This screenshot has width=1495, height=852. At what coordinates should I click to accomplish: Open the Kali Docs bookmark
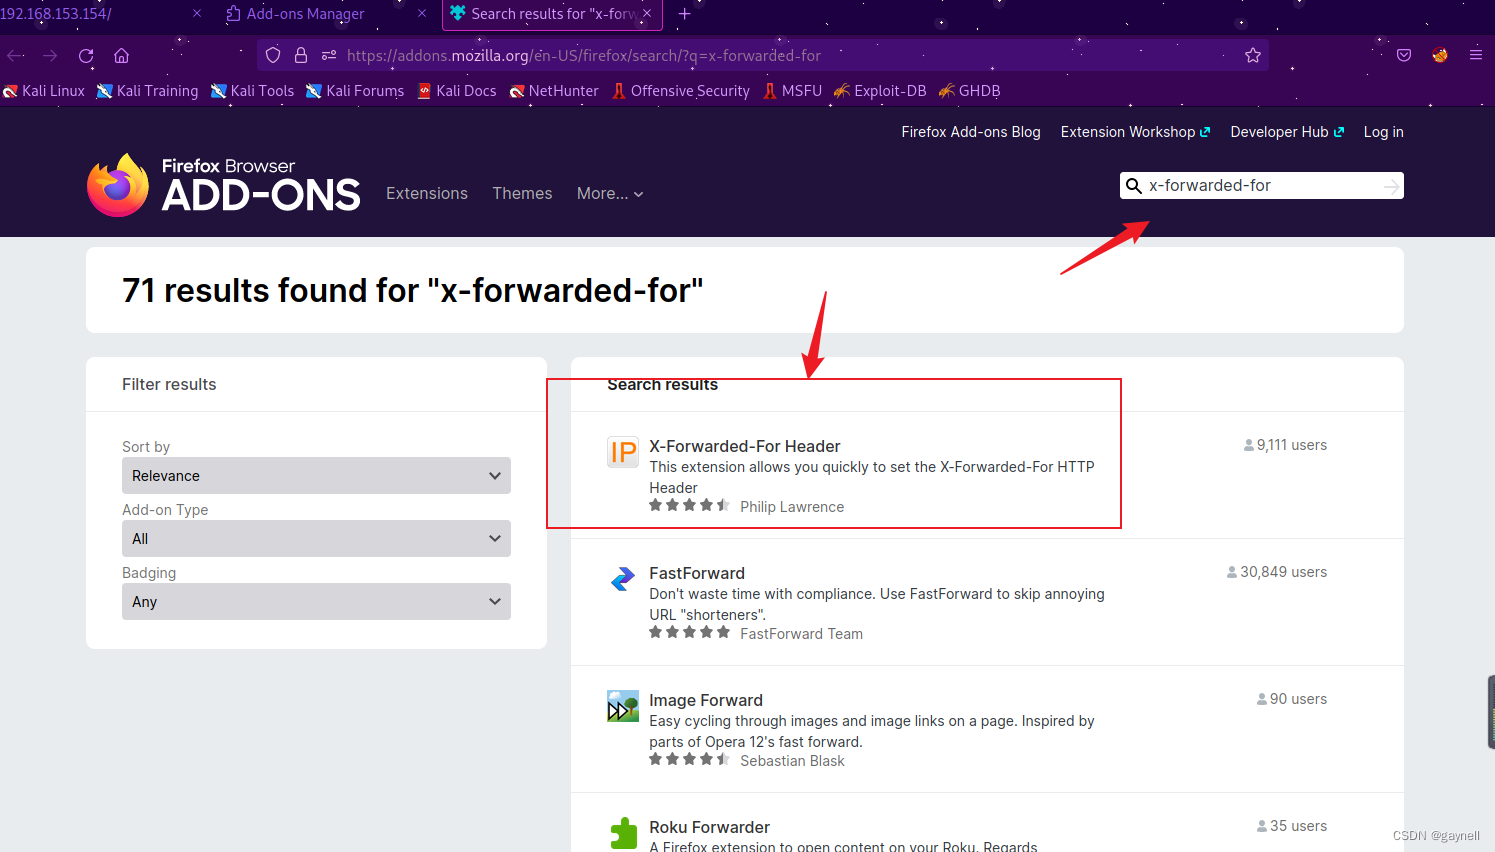point(457,91)
